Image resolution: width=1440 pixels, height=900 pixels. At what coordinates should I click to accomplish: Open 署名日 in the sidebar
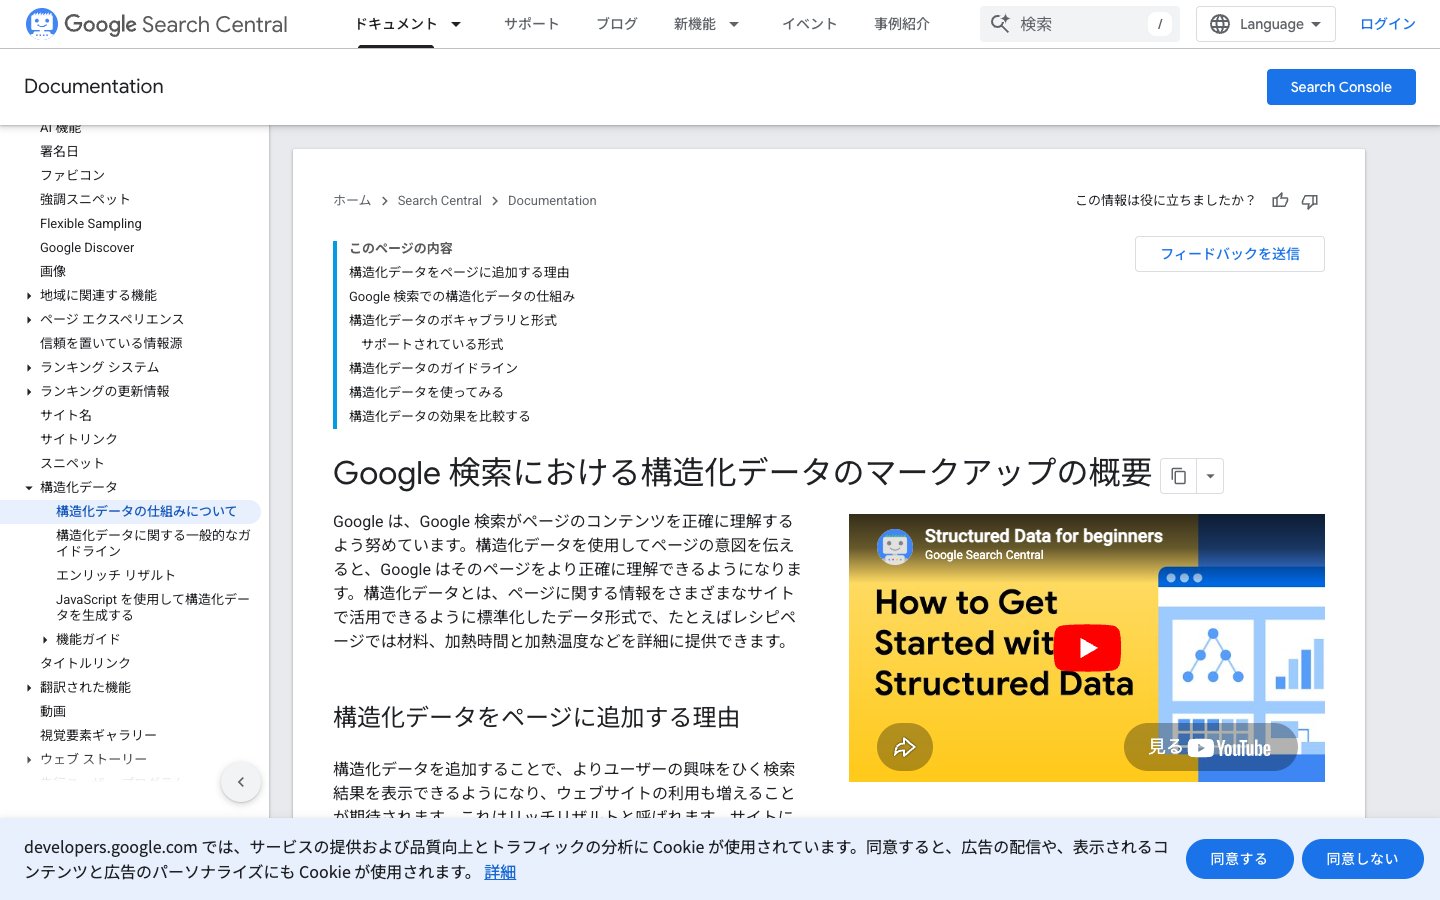click(x=59, y=151)
